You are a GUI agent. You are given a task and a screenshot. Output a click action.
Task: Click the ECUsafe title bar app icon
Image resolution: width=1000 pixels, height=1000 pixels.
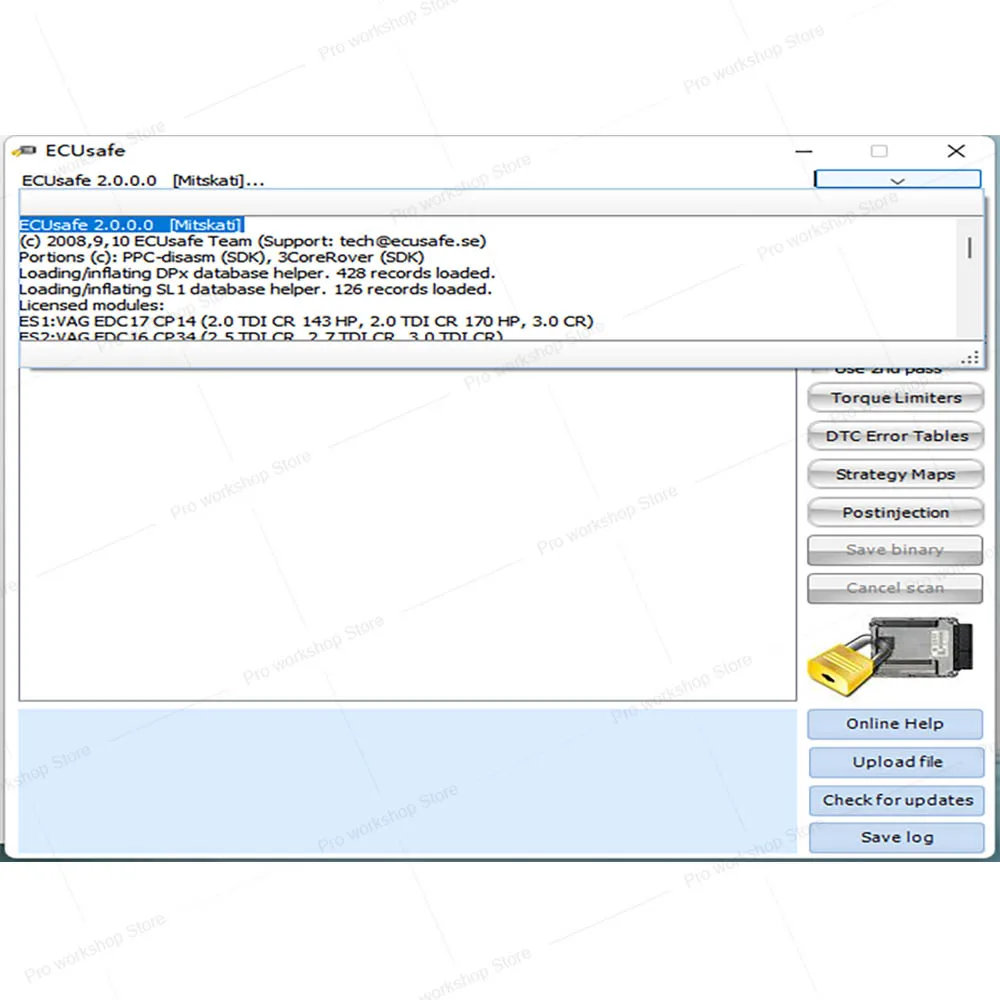[x=25, y=151]
